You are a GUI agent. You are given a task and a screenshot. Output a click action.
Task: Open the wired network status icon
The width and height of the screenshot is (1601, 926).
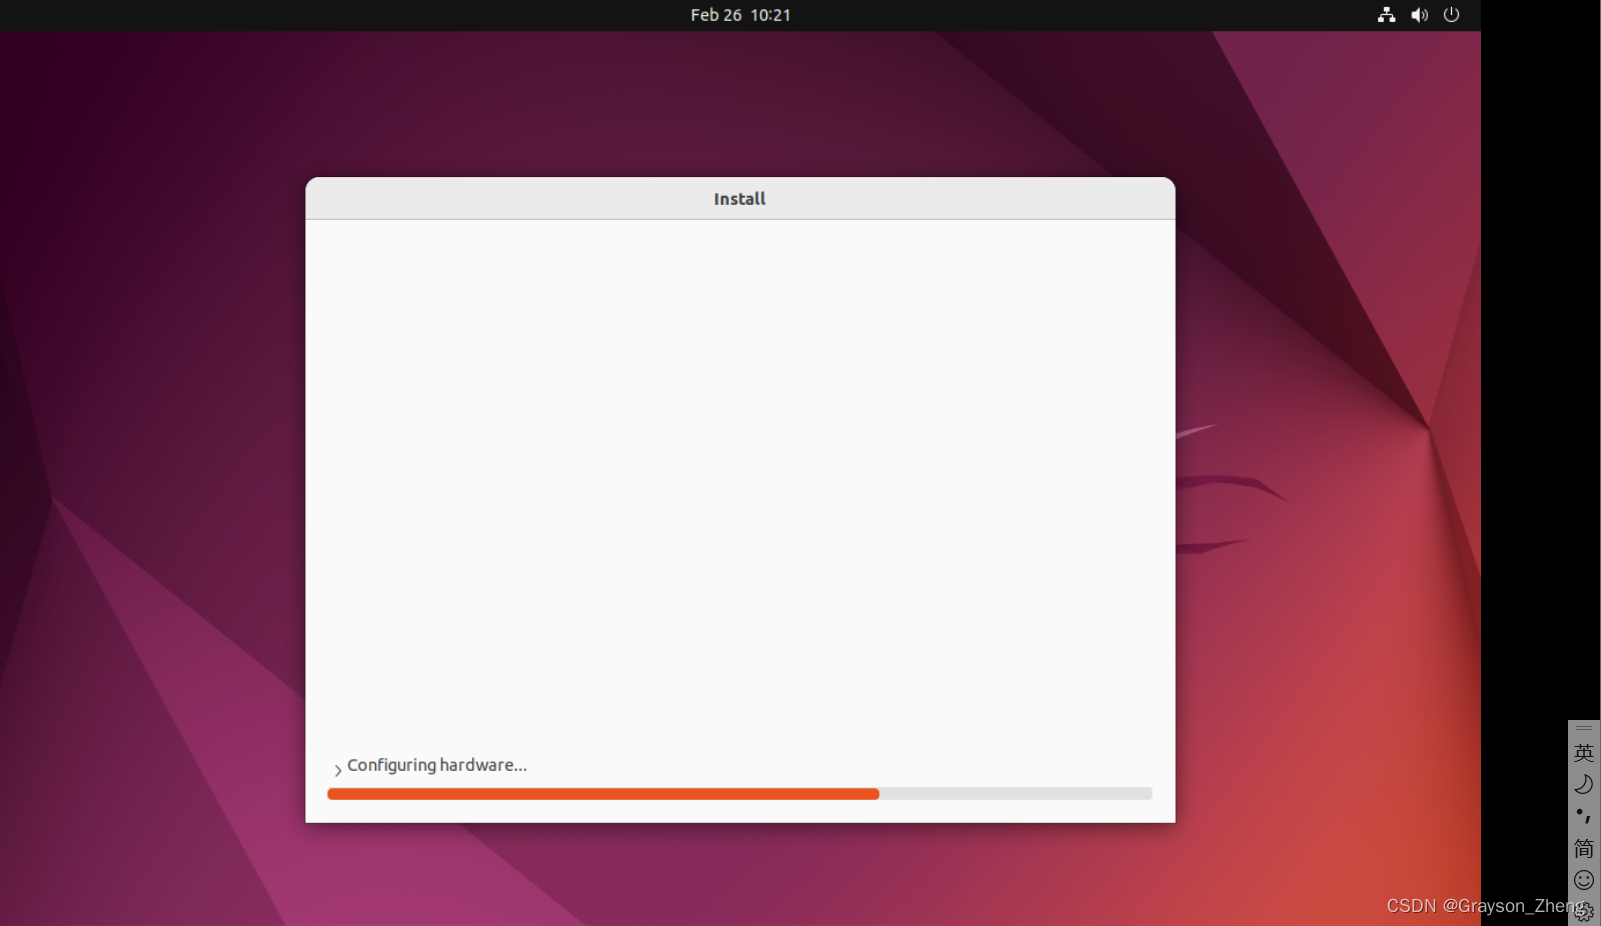tap(1386, 15)
